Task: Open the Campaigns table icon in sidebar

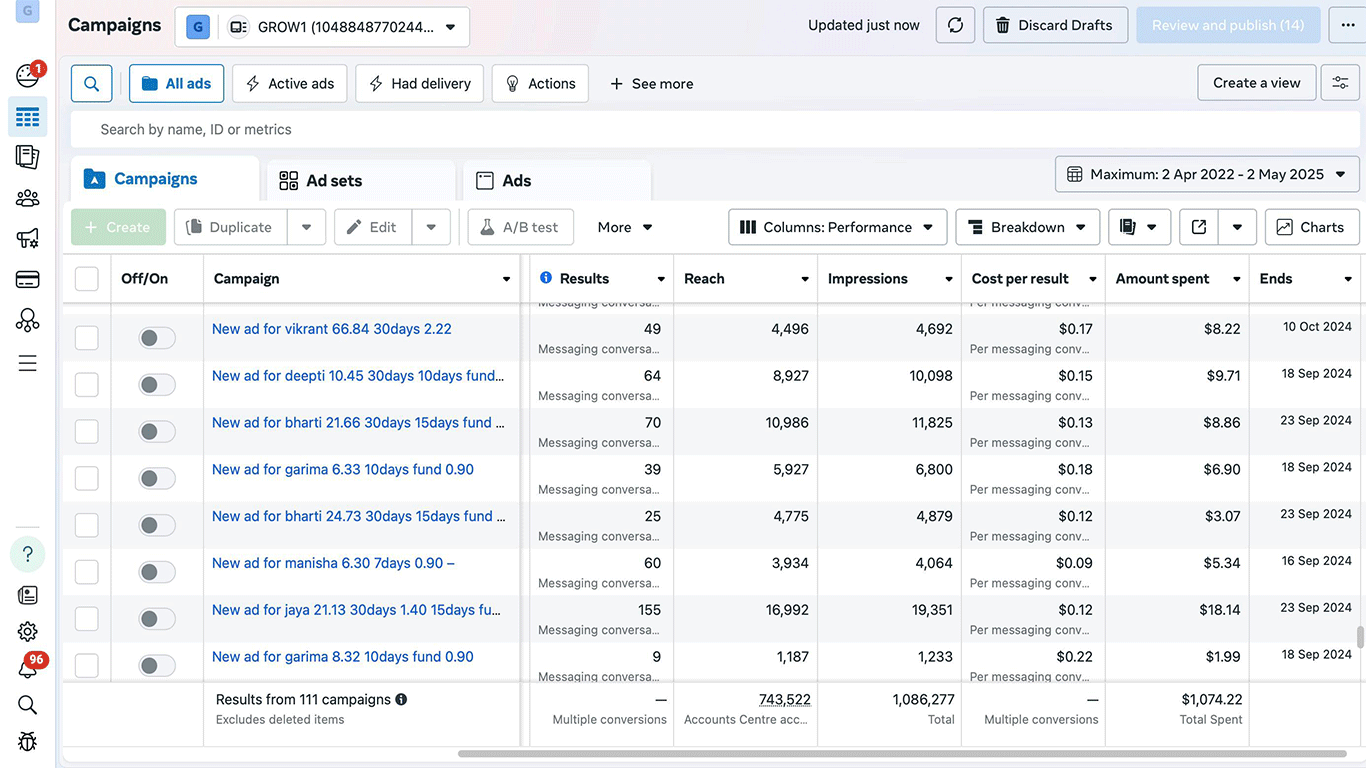Action: tap(28, 117)
